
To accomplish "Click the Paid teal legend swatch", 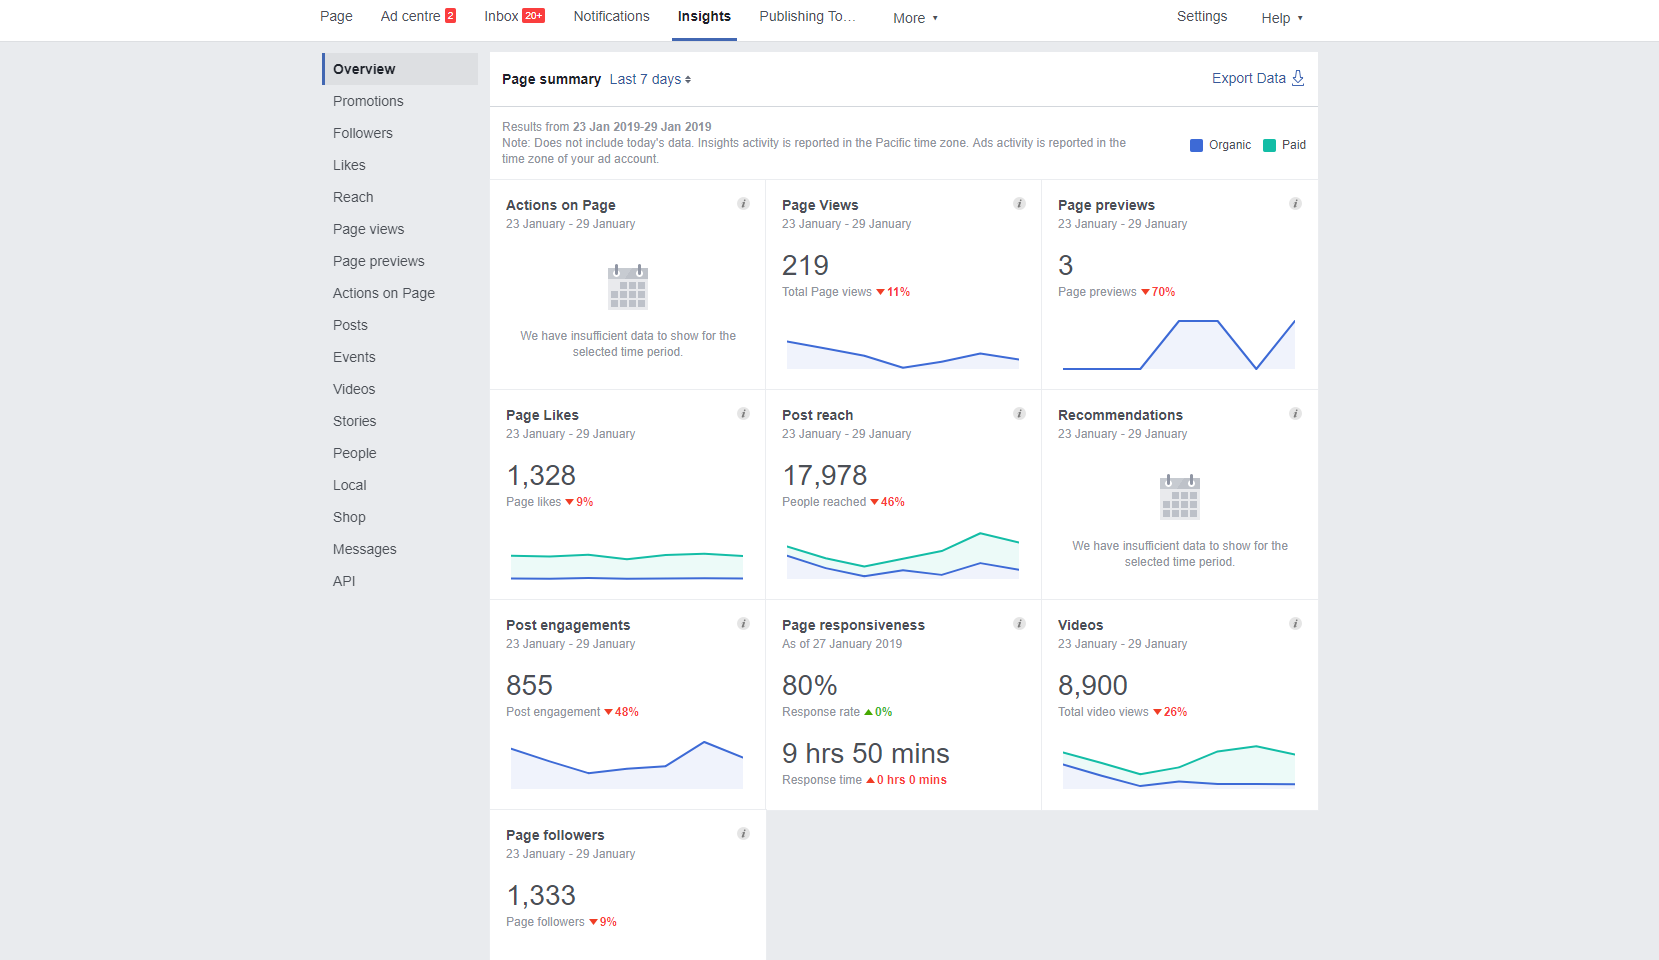I will [x=1269, y=145].
